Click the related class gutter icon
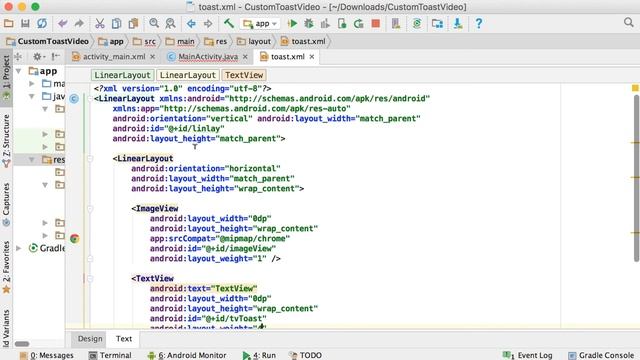This screenshot has height=360, width=640. [x=74, y=98]
